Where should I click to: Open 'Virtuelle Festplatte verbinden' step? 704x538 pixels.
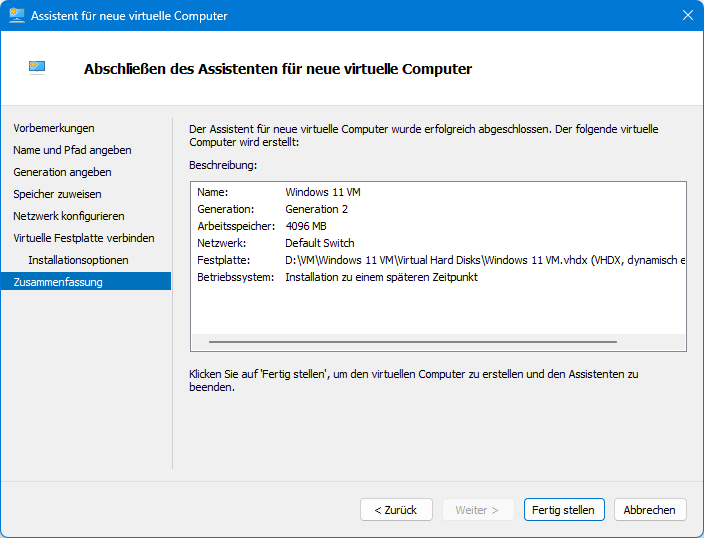tap(84, 238)
